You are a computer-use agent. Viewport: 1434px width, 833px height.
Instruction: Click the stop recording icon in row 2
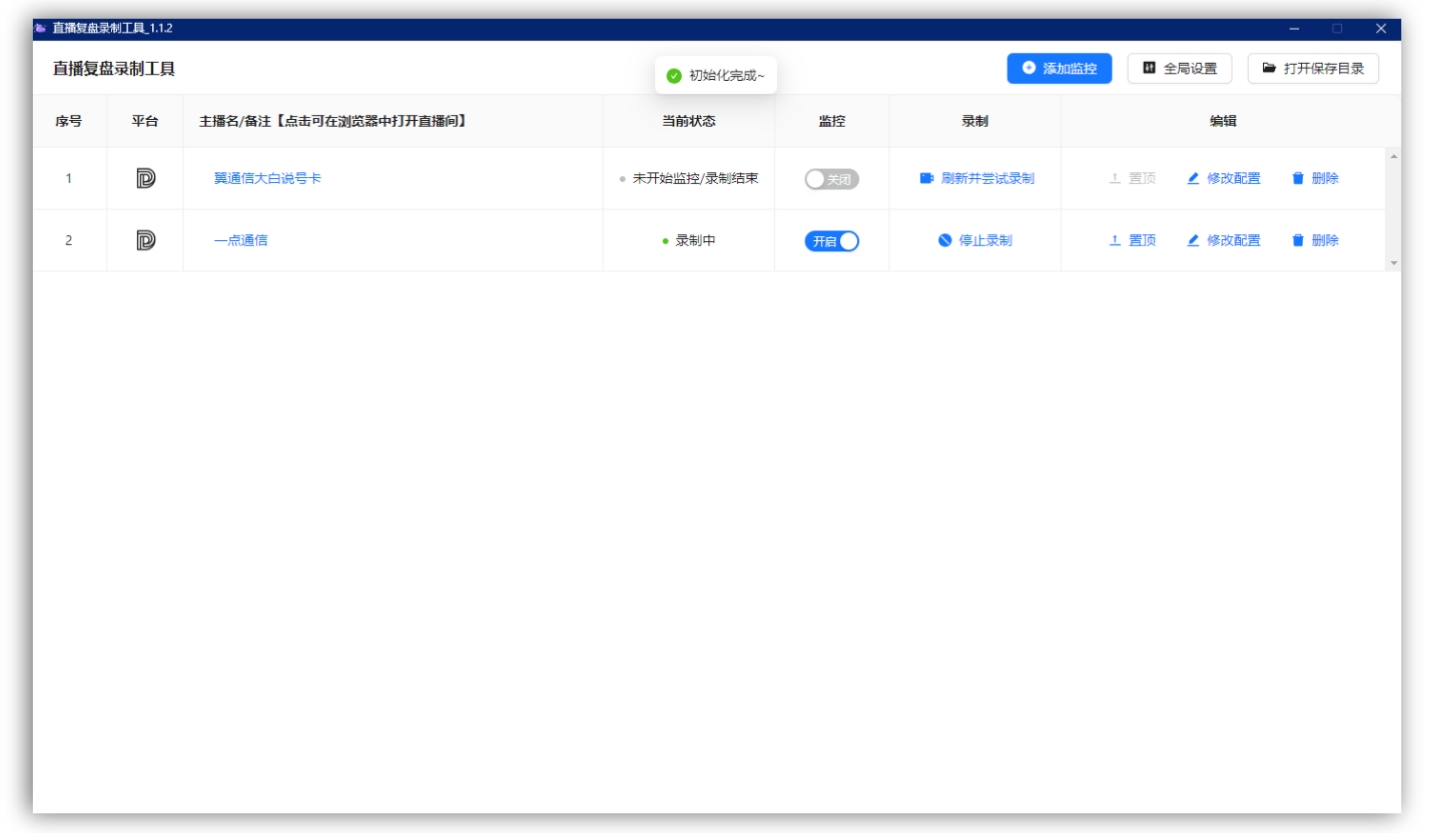[x=944, y=240]
